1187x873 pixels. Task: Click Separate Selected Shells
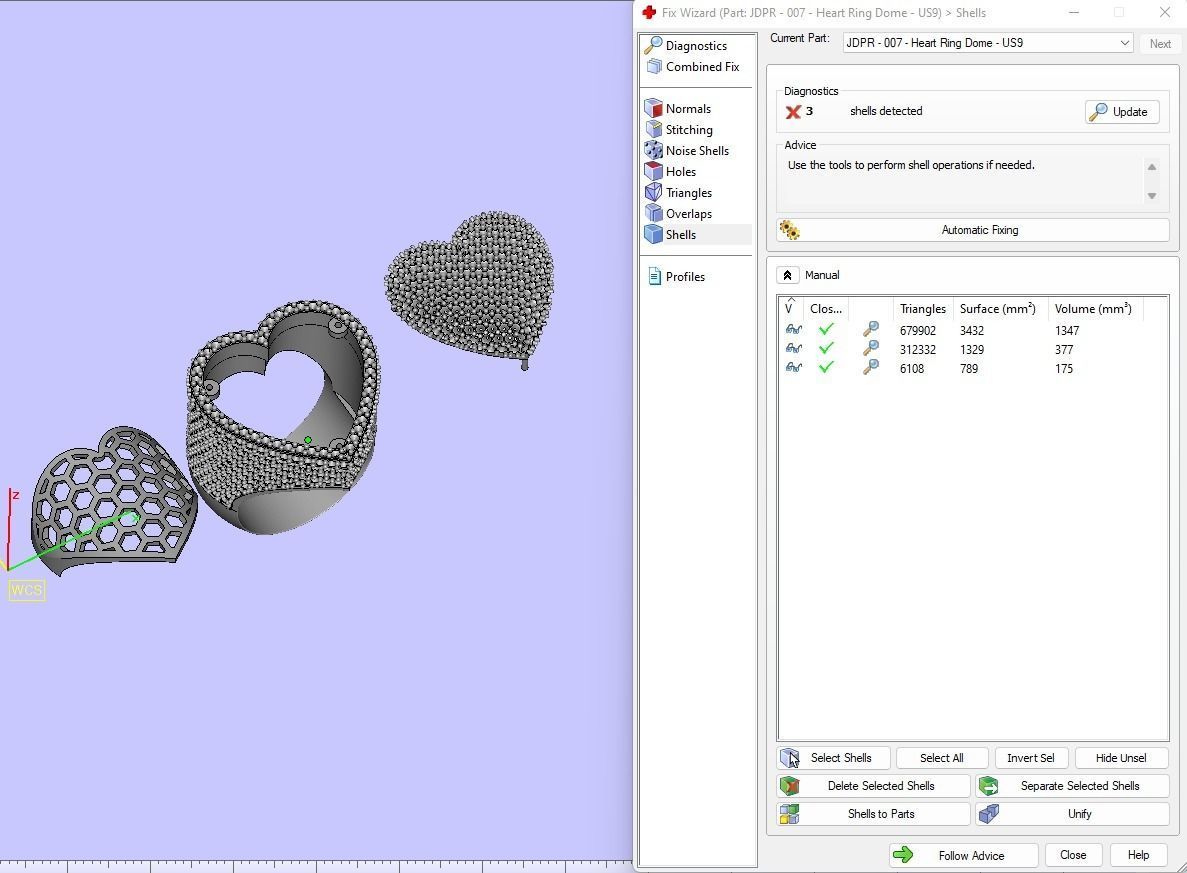pos(1073,786)
